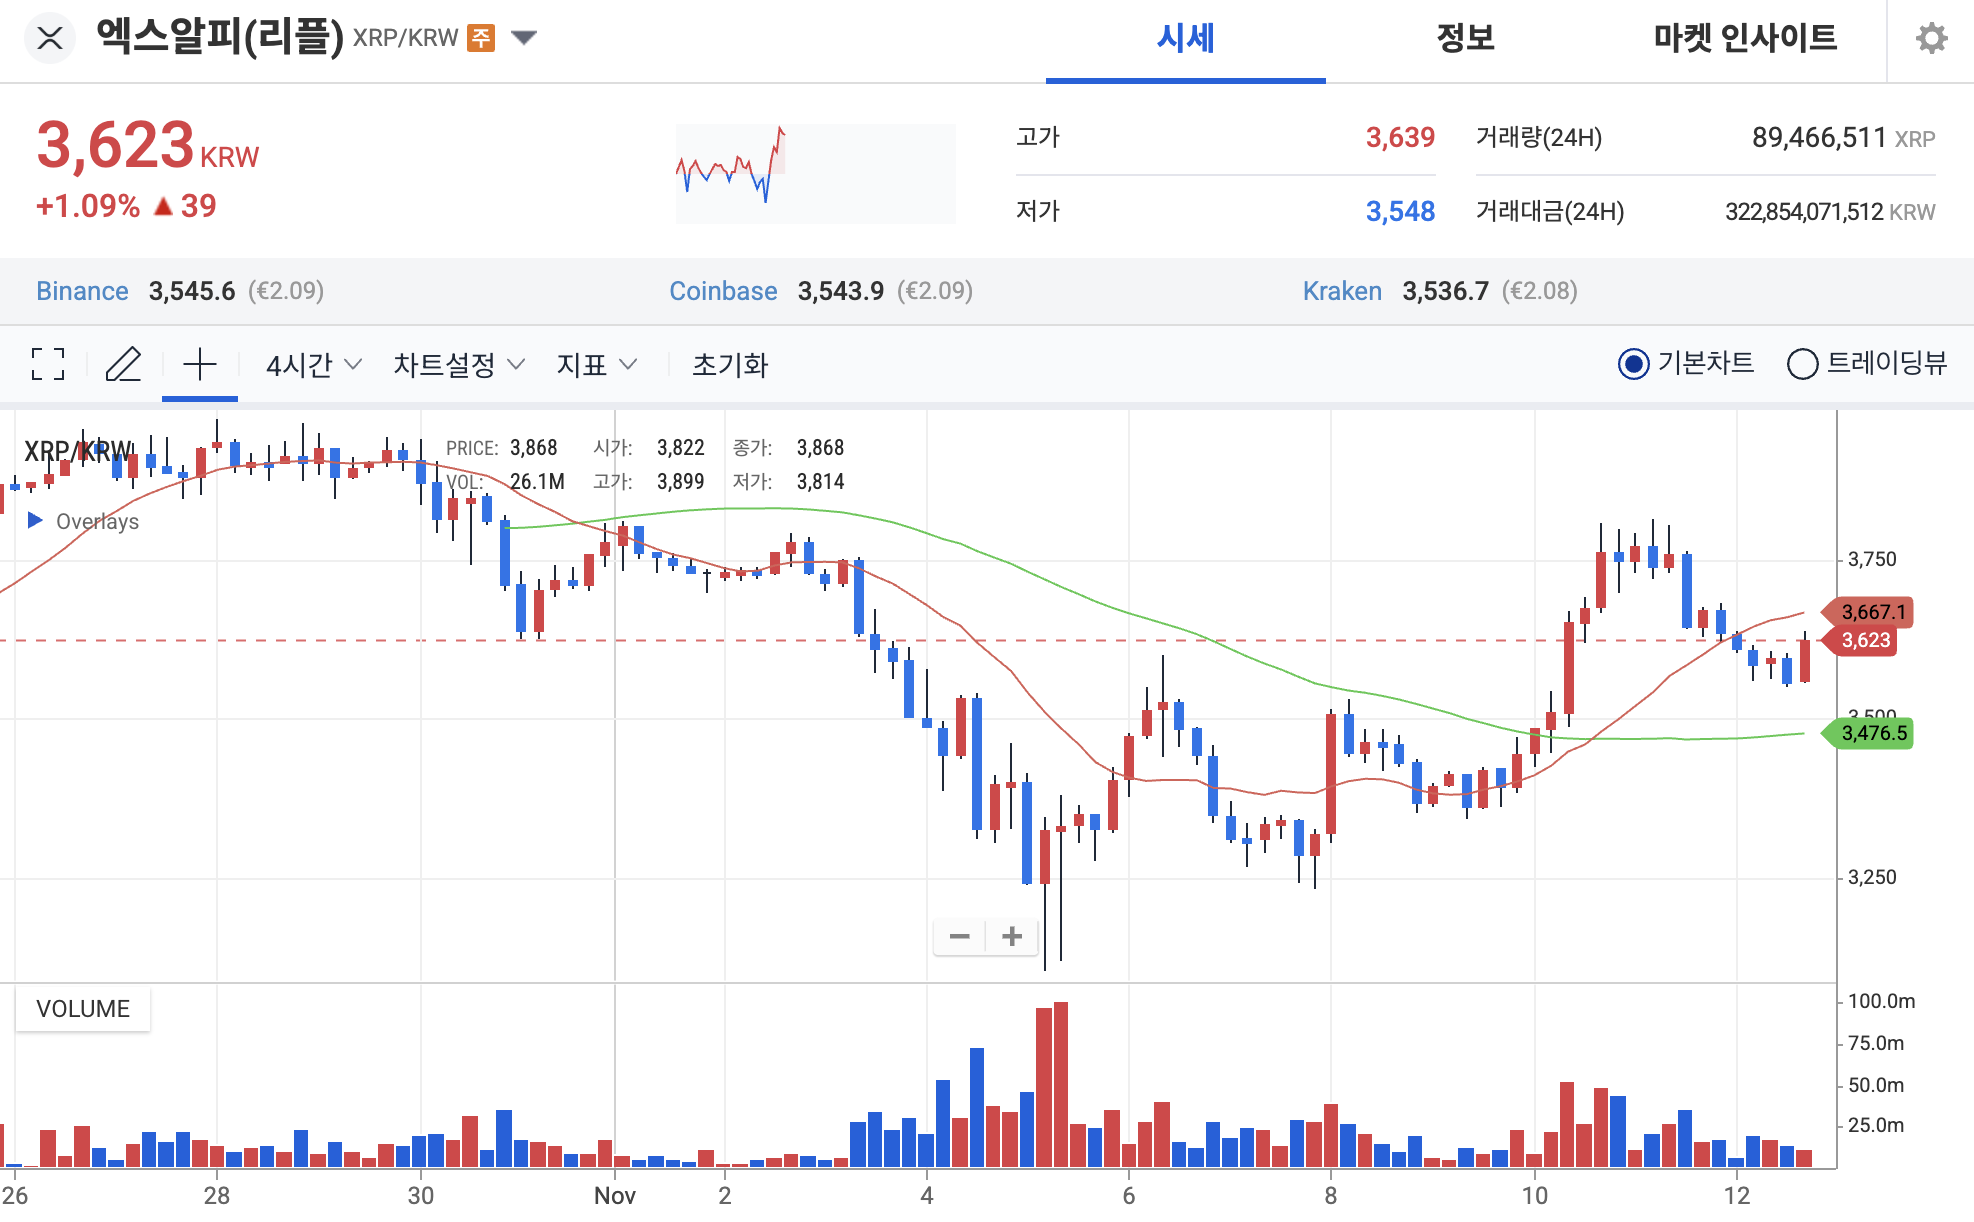Enter fullscreen chart mode
The image size is (1974, 1222).
click(x=47, y=364)
